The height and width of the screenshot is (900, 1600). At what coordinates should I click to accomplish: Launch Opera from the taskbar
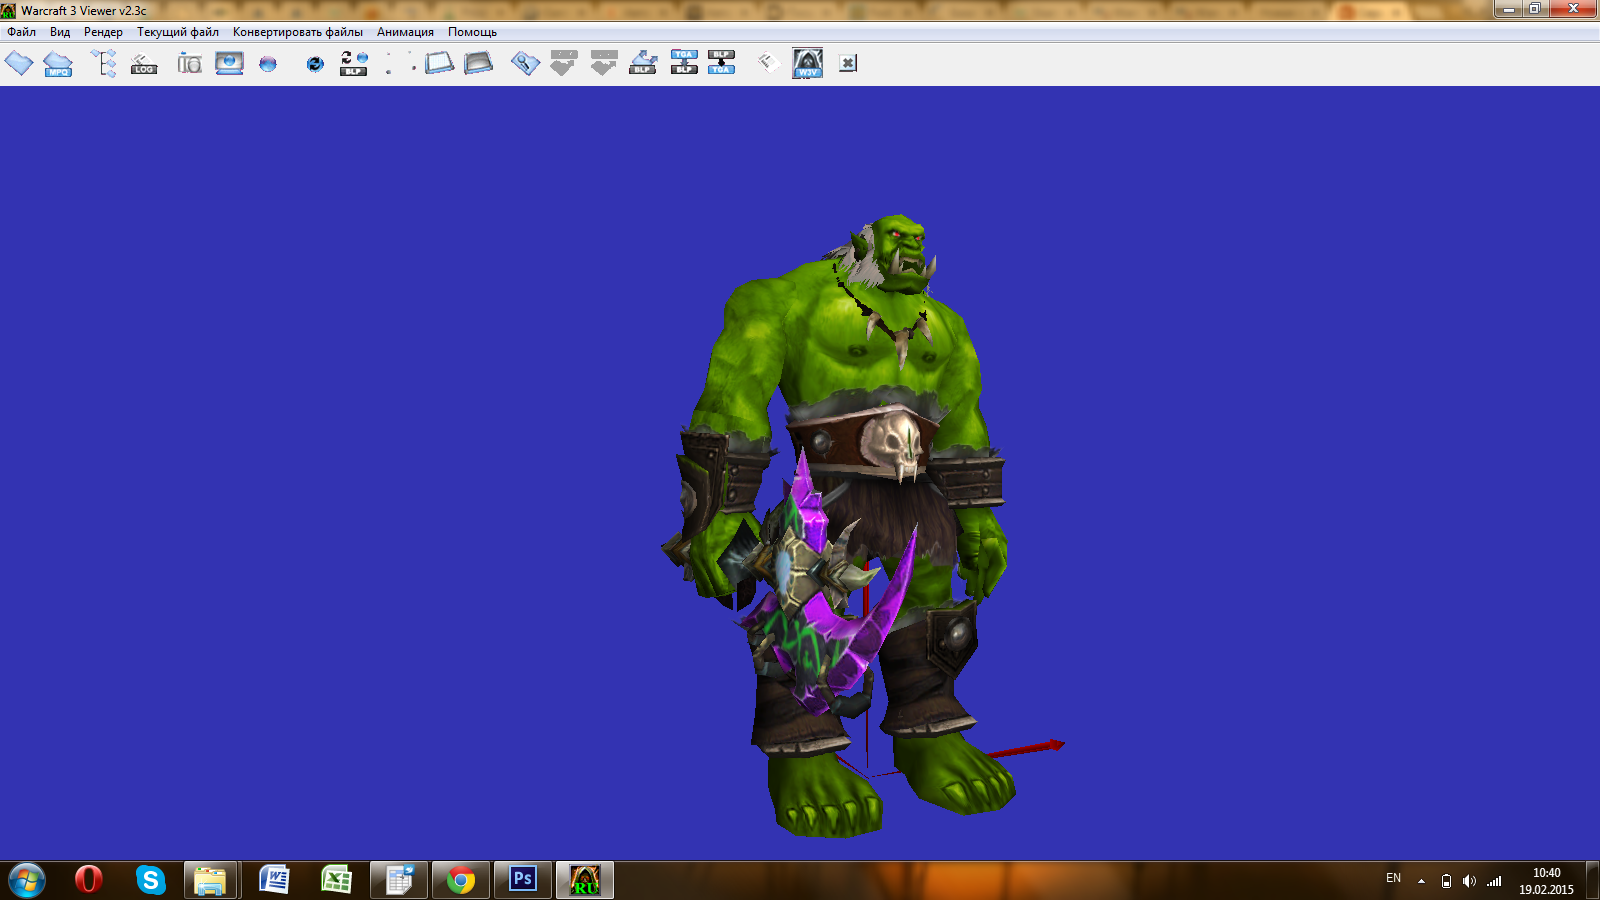click(89, 880)
